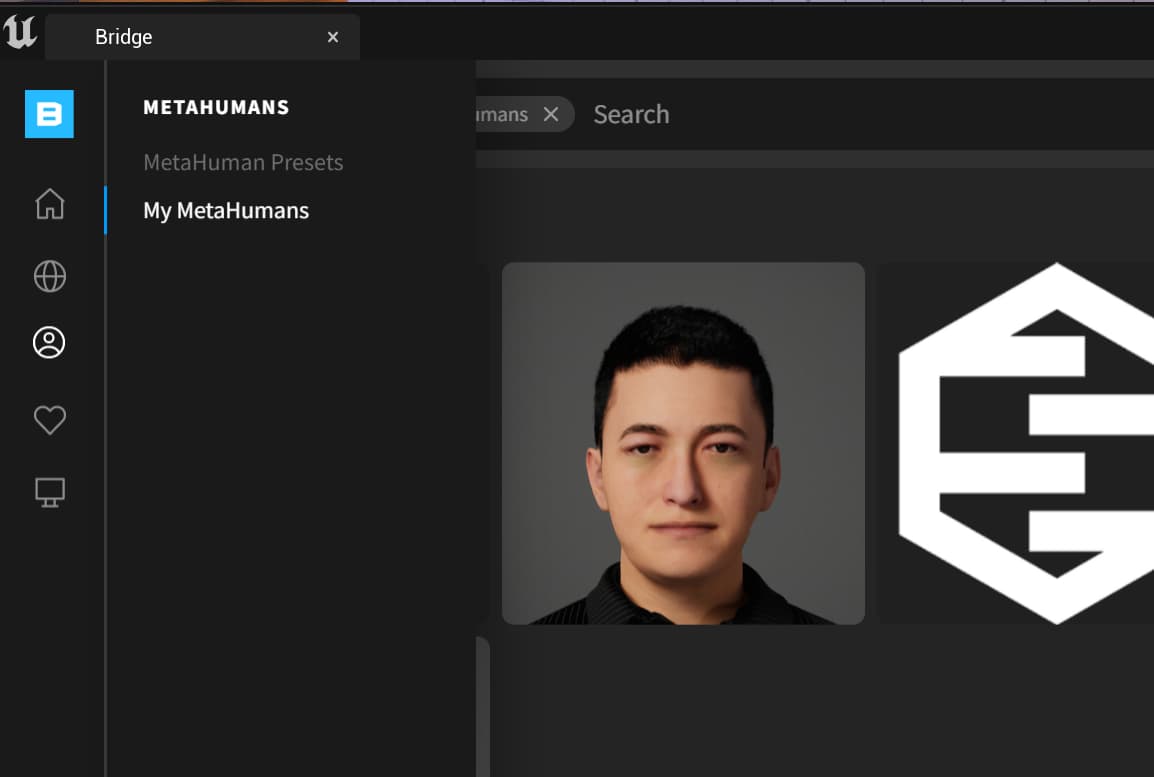Select the MetaHumans person icon
The width and height of the screenshot is (1154, 777).
pyautogui.click(x=49, y=343)
